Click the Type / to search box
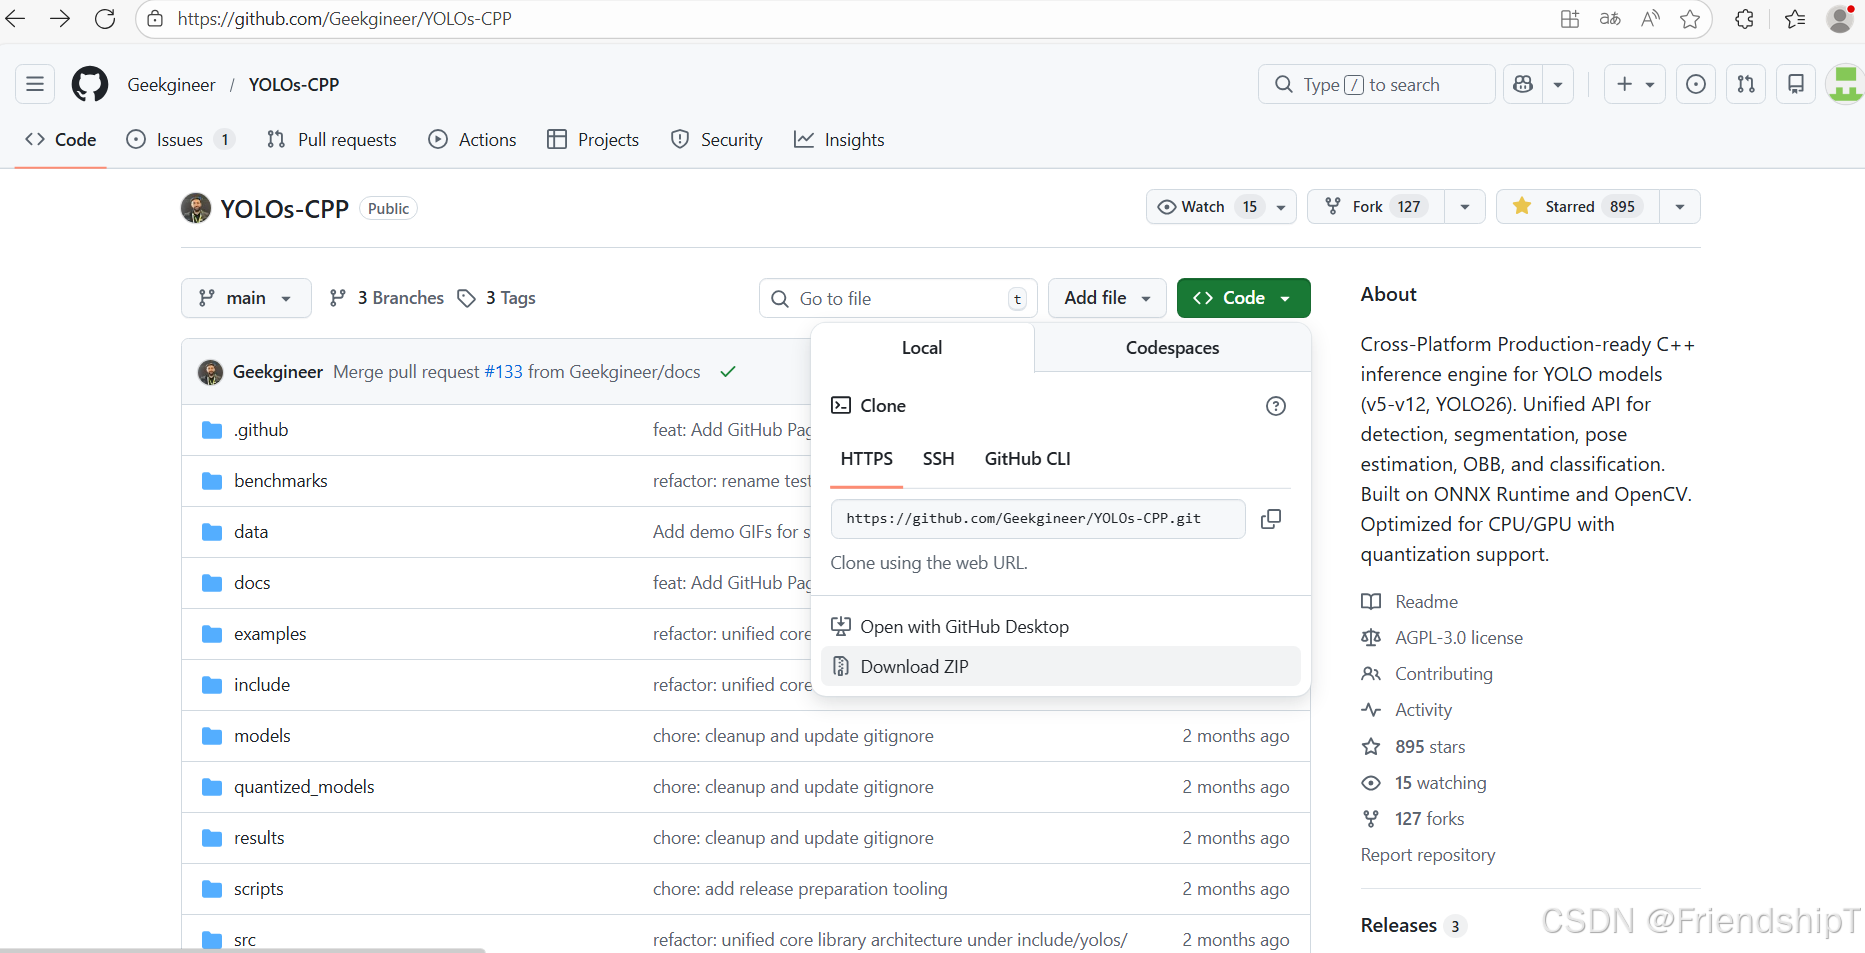 coord(1376,84)
